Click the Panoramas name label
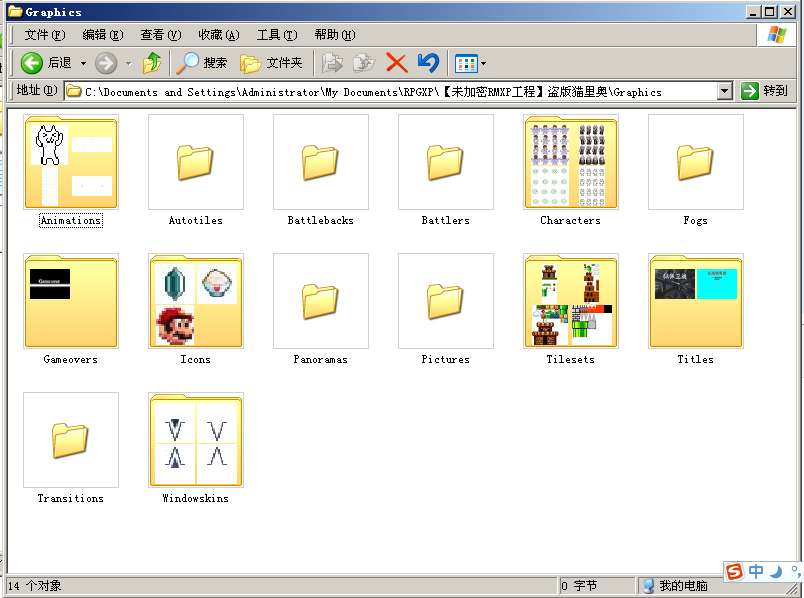This screenshot has height=598, width=804. (320, 360)
